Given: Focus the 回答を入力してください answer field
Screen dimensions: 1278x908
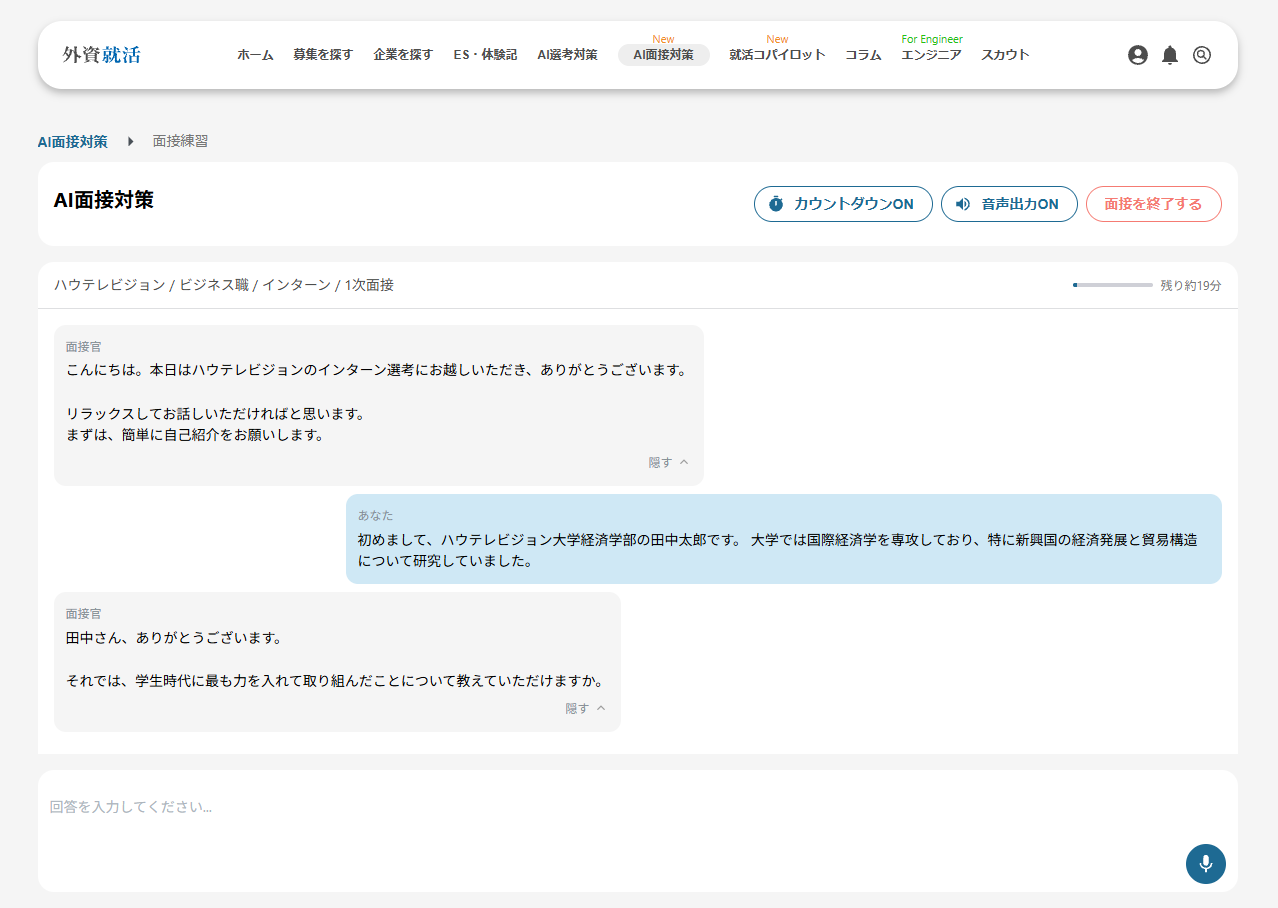Looking at the screenshot, I should 638,830.
